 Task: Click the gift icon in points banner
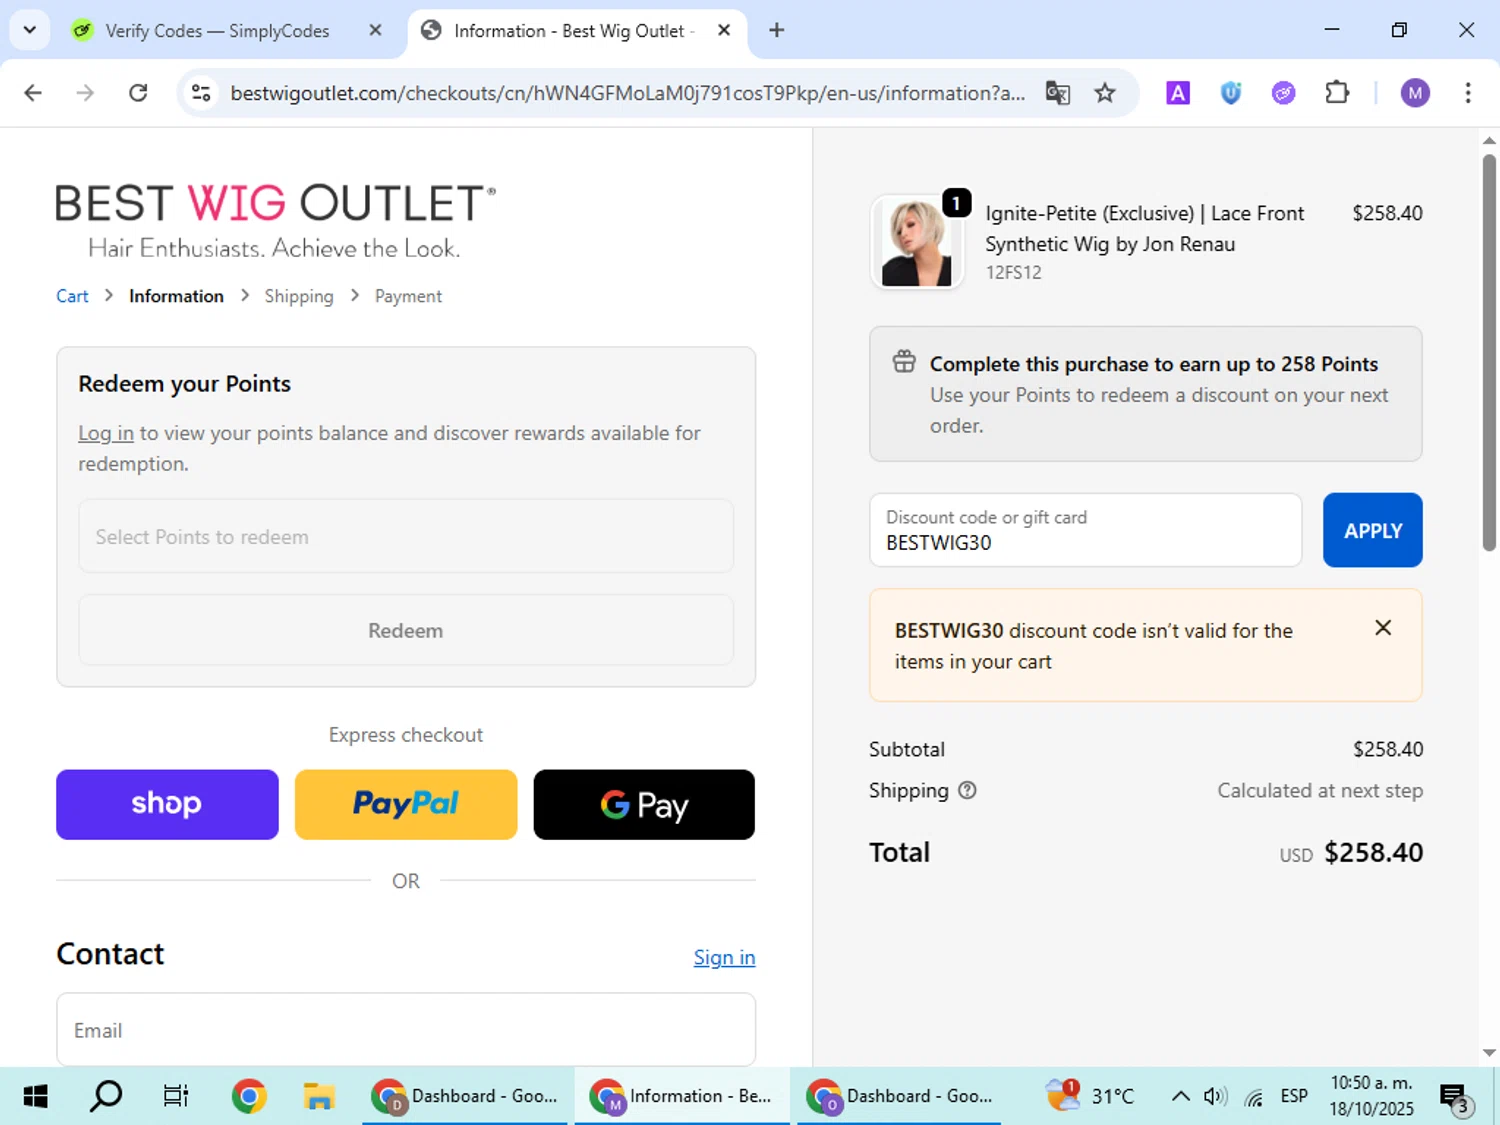tap(904, 362)
